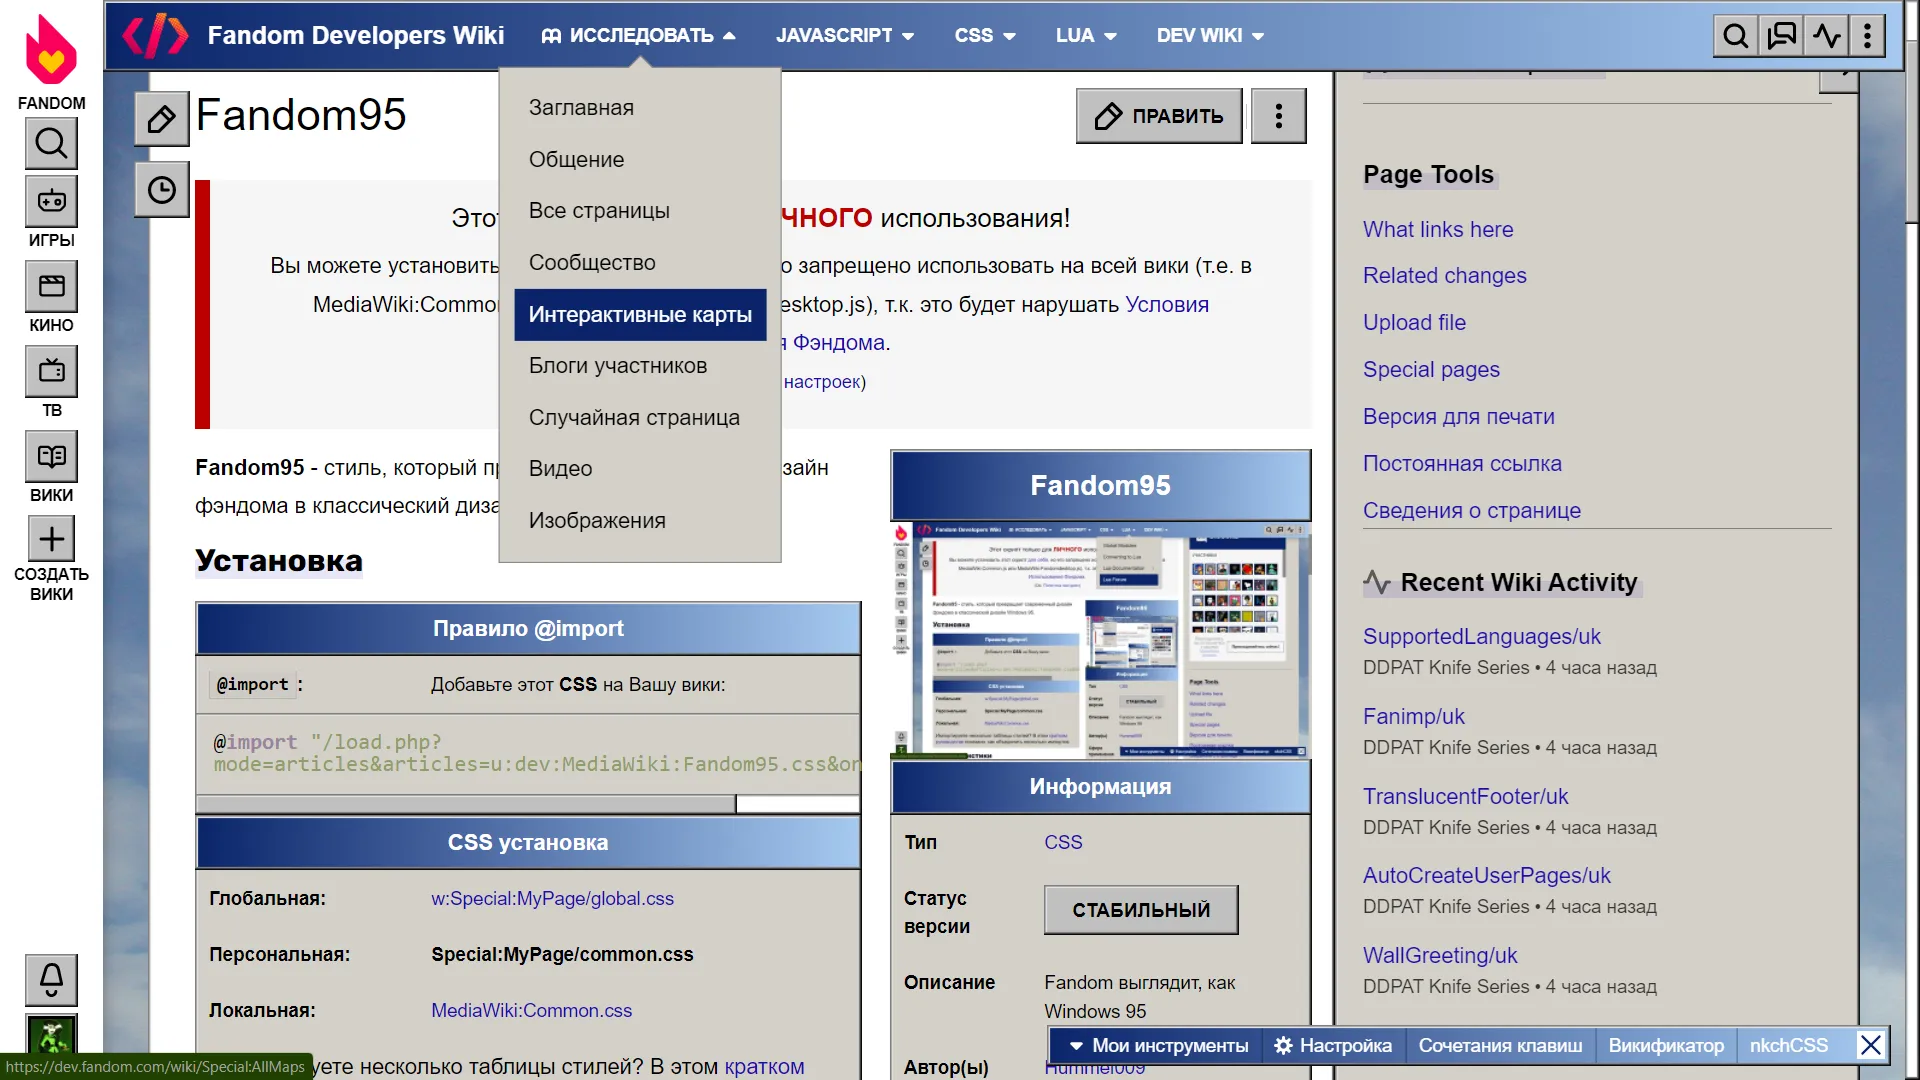Open the Условия link in notice
1920x1080 pixels.
1167,304
